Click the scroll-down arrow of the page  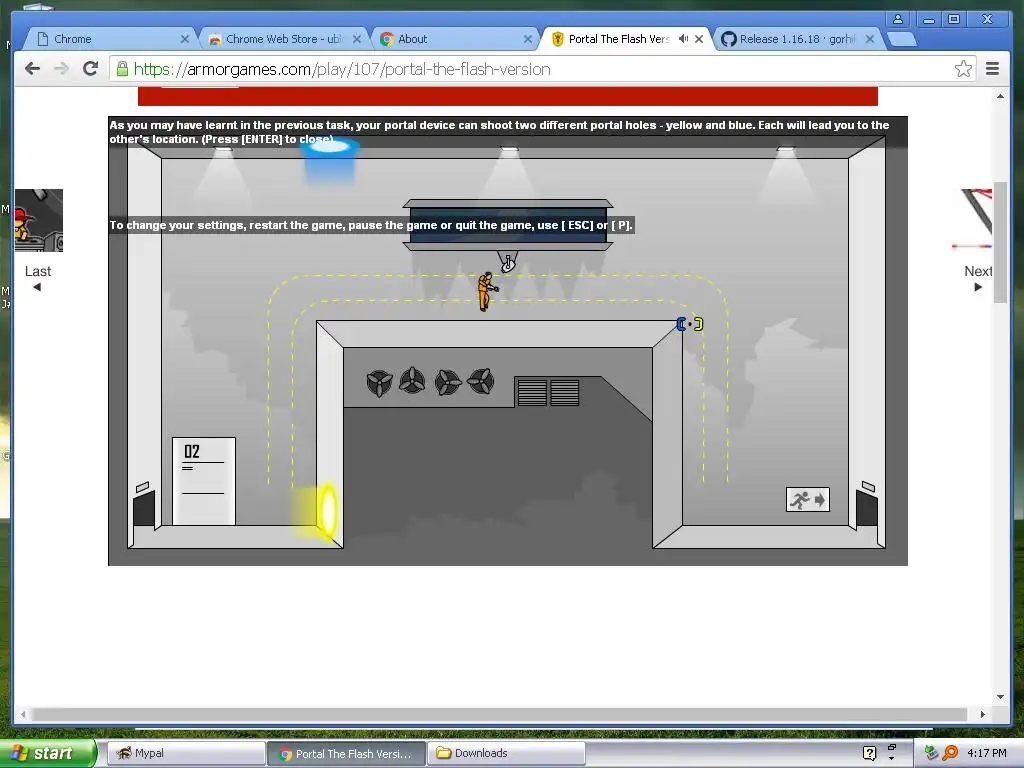point(1000,697)
